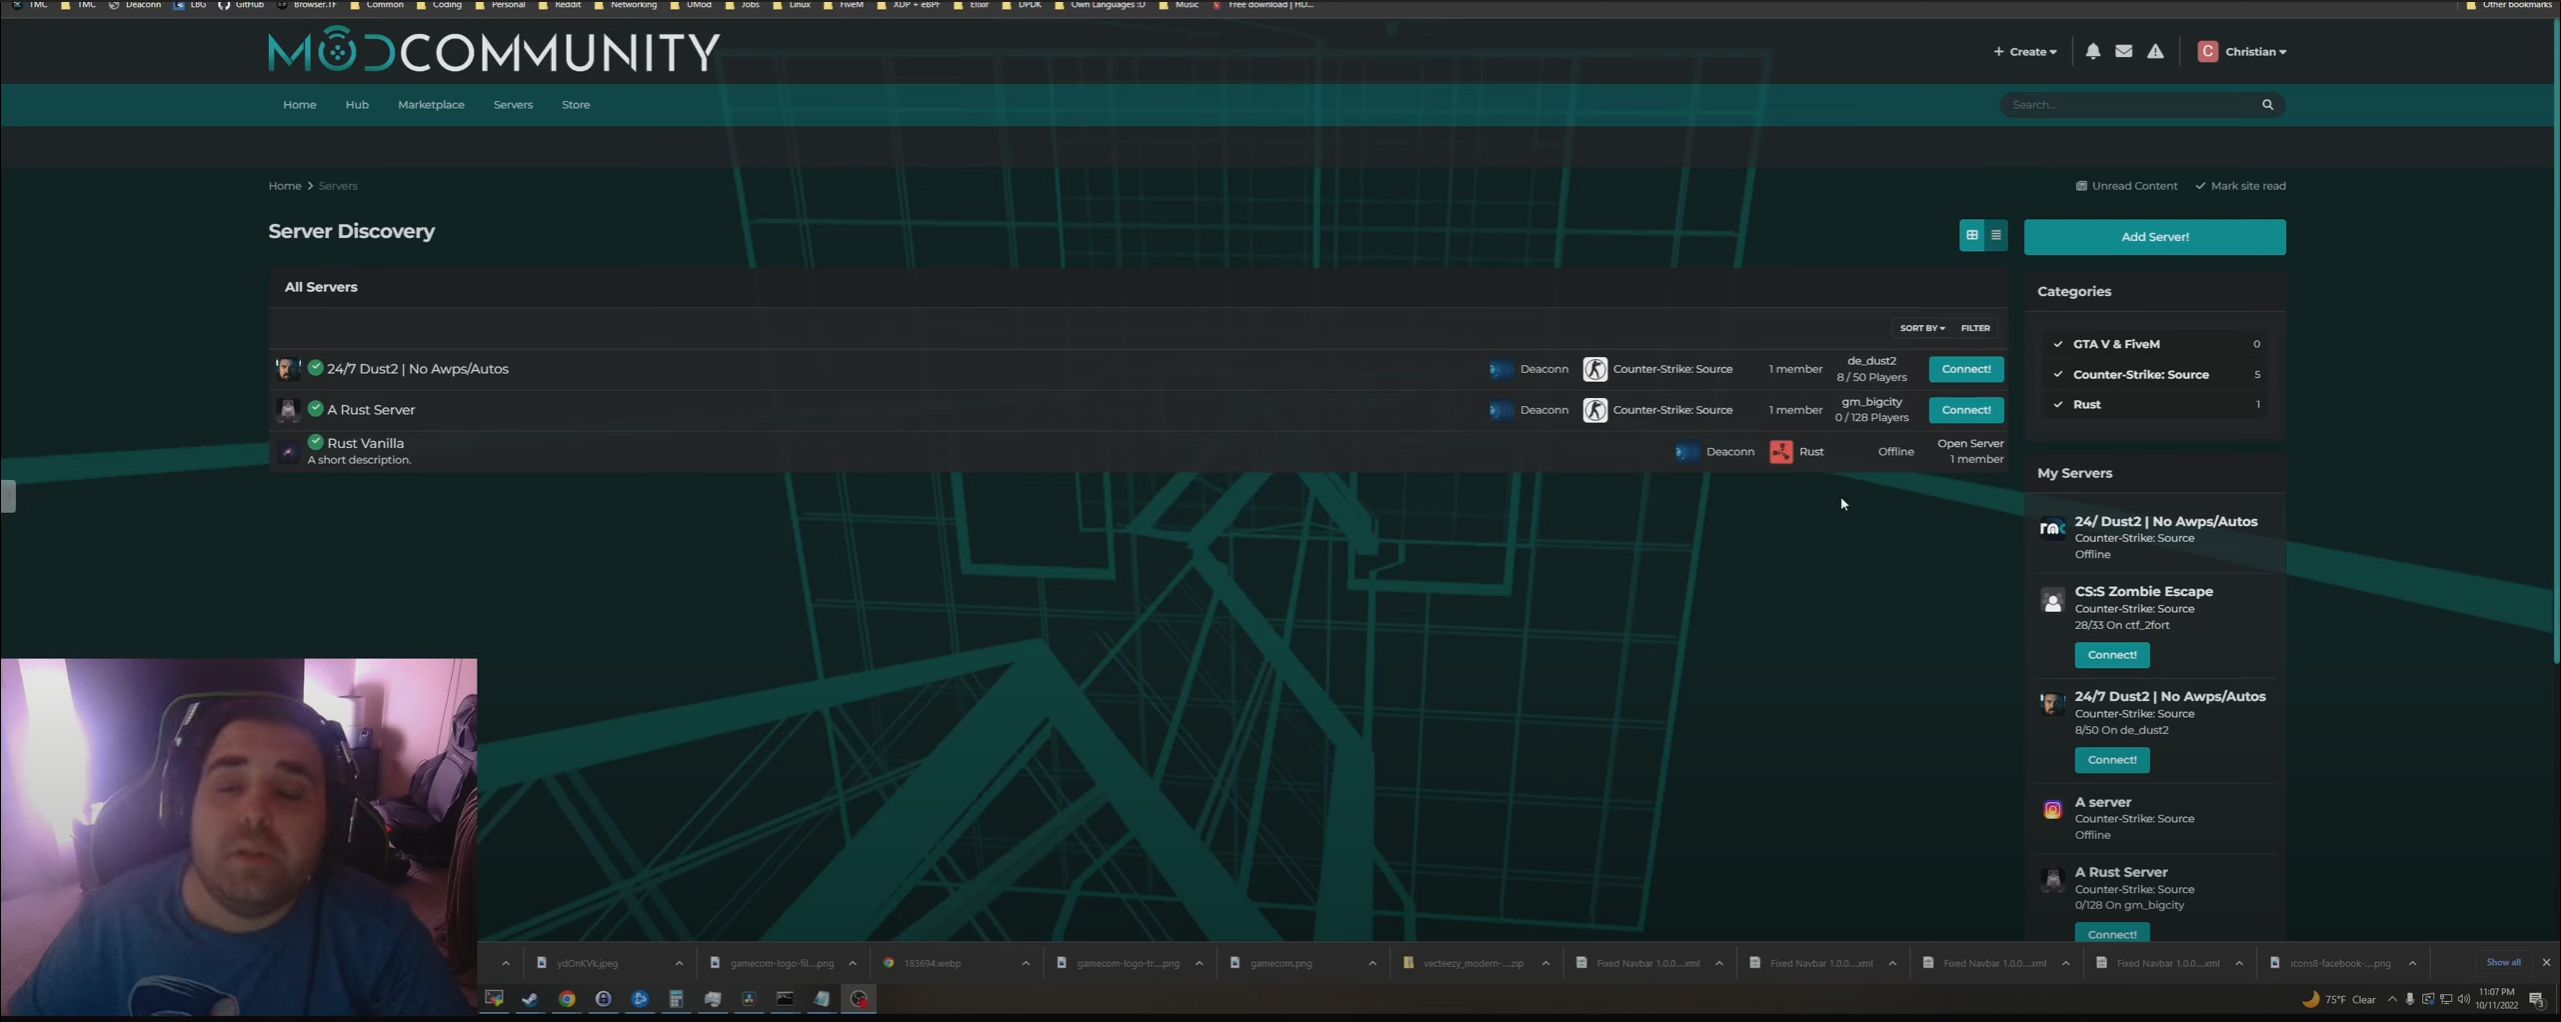
Task: Click the A server Instagram-style icon
Action: pyautogui.click(x=2051, y=810)
